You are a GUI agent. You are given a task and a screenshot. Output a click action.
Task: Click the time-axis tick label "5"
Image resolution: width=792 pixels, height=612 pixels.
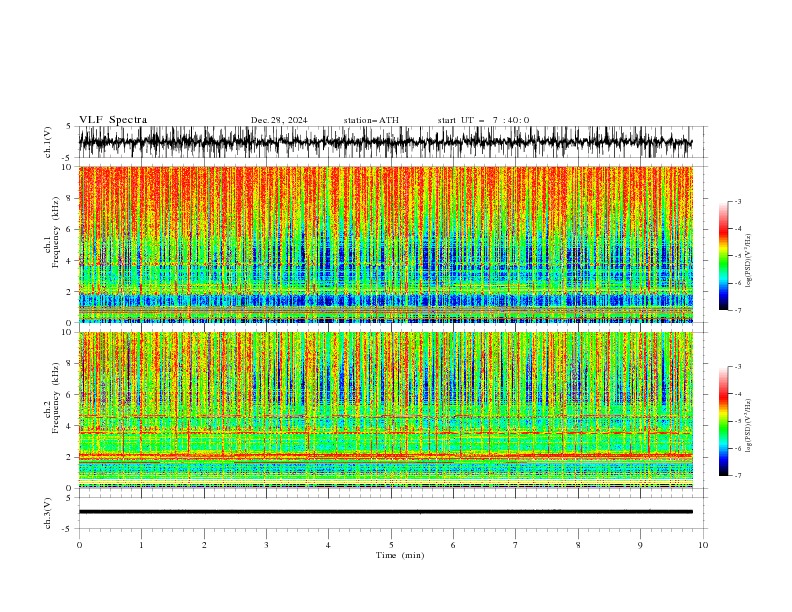click(x=391, y=545)
